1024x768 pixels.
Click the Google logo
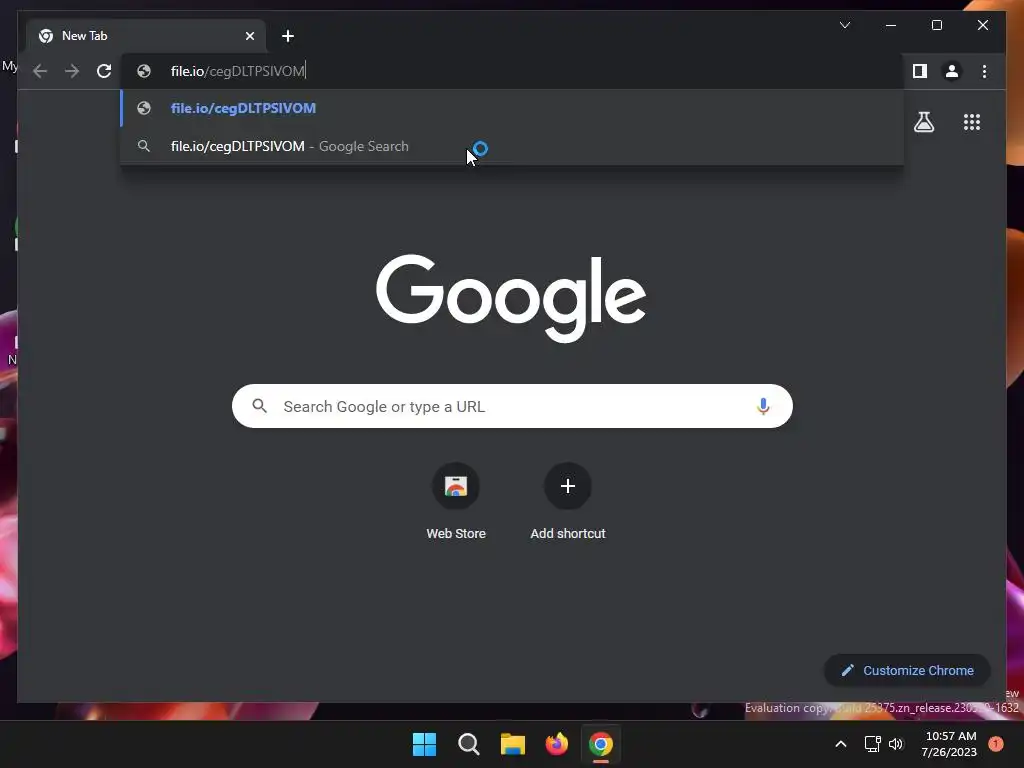click(511, 298)
